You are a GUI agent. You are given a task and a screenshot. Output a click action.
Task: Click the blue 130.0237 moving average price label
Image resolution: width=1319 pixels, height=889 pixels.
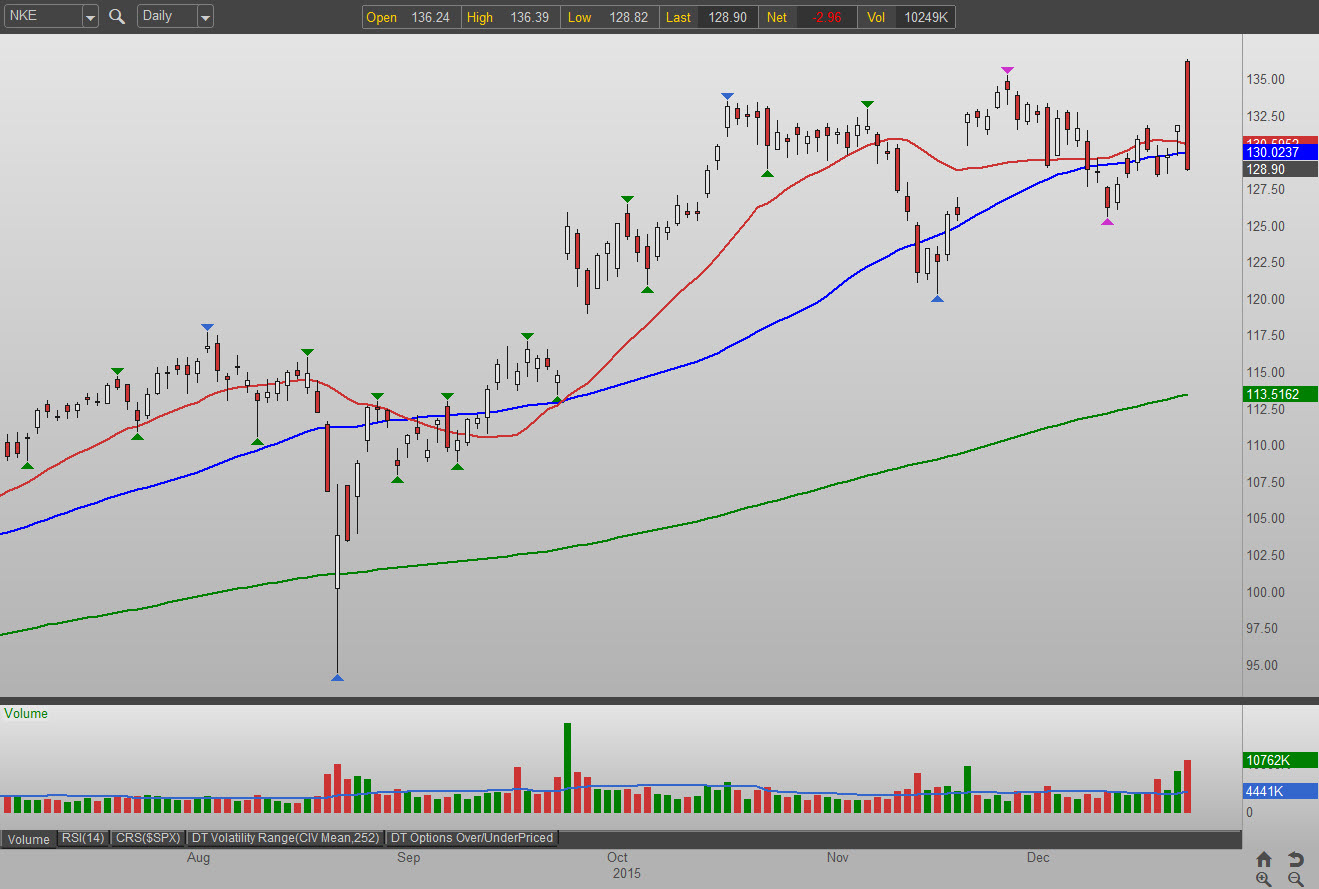coord(1272,152)
